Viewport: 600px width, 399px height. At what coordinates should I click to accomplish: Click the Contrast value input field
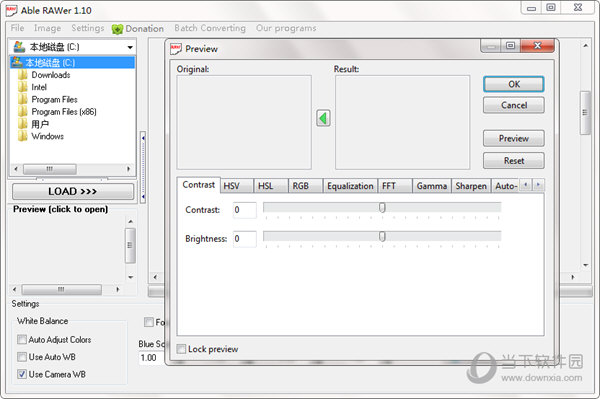pyautogui.click(x=245, y=210)
